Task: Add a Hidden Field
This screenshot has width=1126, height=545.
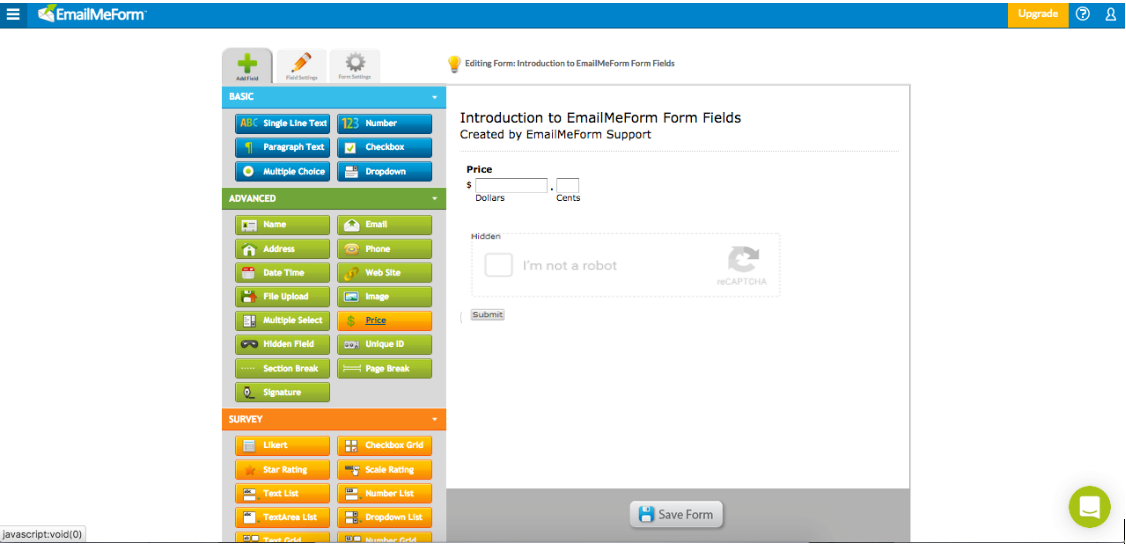Action: pyautogui.click(x=282, y=344)
